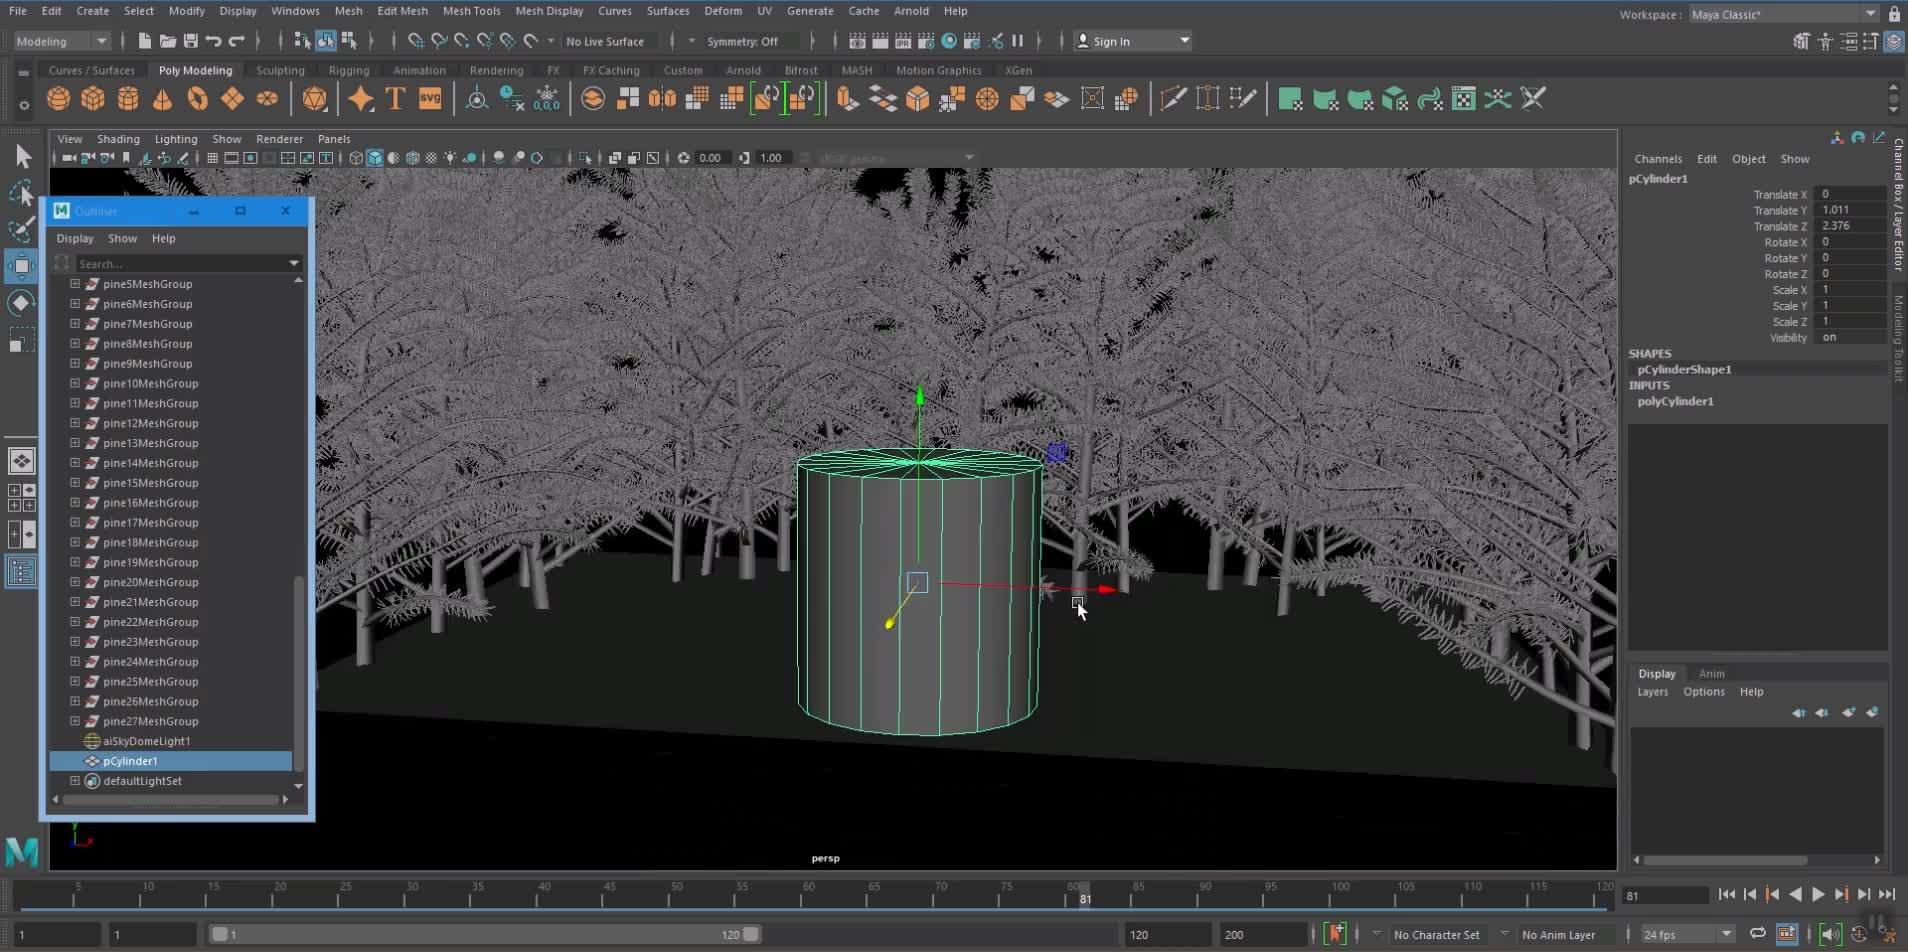The image size is (1908, 952).
Task: Click the SVG import shelf icon
Action: (430, 98)
